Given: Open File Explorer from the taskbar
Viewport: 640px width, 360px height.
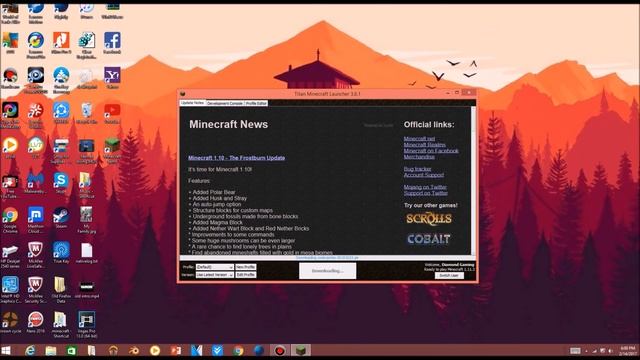Looking at the screenshot, I should pyautogui.click(x=51, y=351).
